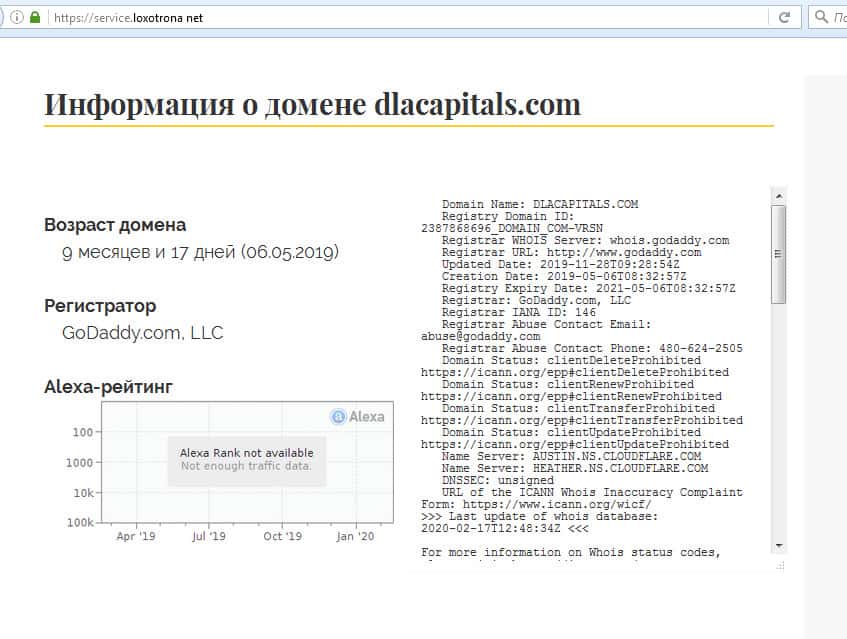
Task: Click 'Domain Name: DLACAPITALS.COM' line
Action: (x=540, y=204)
